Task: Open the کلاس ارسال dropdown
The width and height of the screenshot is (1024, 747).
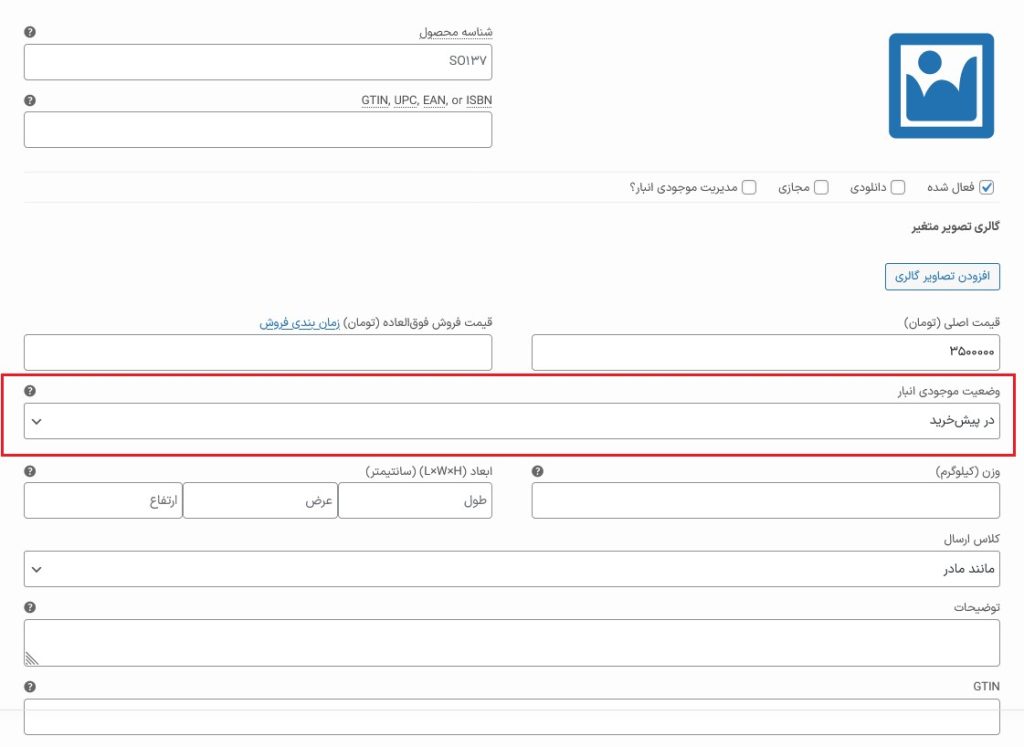Action: 511,569
